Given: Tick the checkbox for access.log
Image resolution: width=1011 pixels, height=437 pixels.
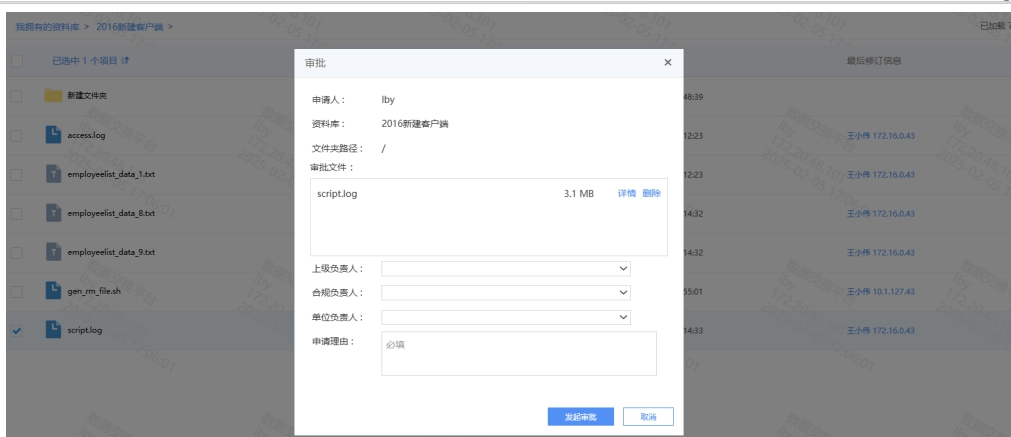Looking at the screenshot, I should 17,136.
